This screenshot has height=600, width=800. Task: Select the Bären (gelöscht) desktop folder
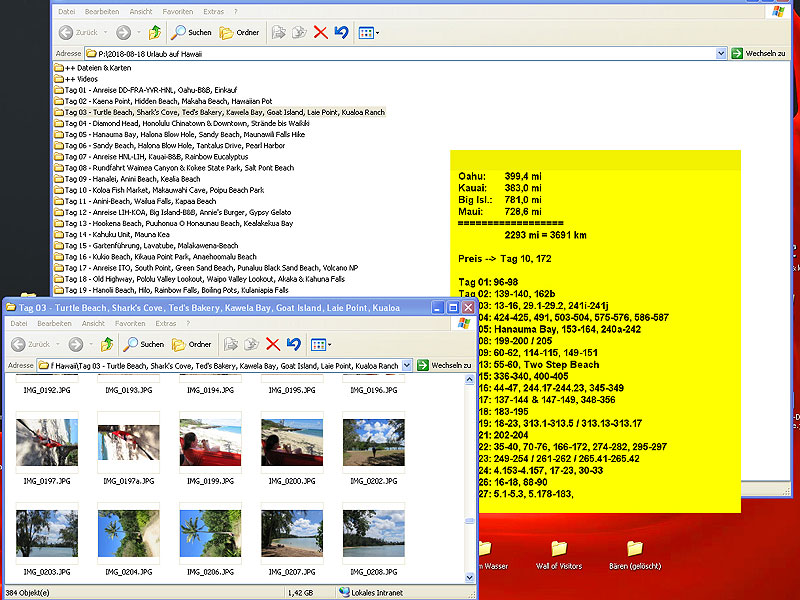point(634,551)
